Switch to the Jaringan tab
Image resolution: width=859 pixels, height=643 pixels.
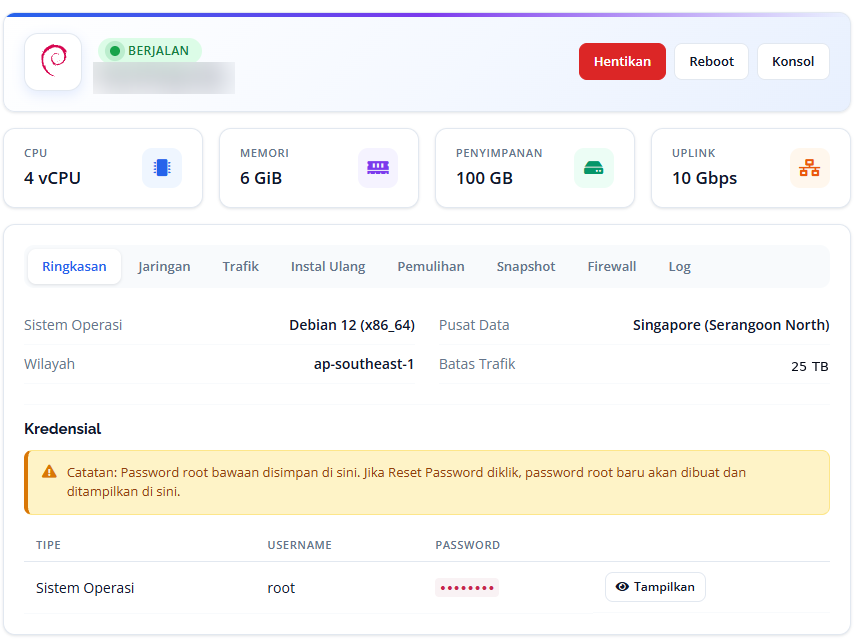tap(164, 267)
